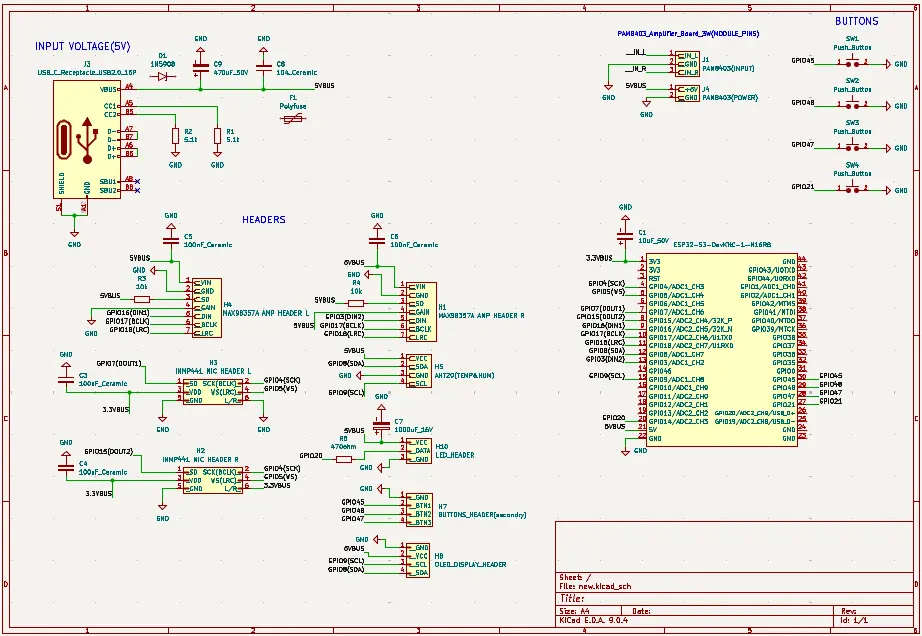Select H3 INMP441 MIC HEADER L
The image size is (922, 636).
point(212,391)
